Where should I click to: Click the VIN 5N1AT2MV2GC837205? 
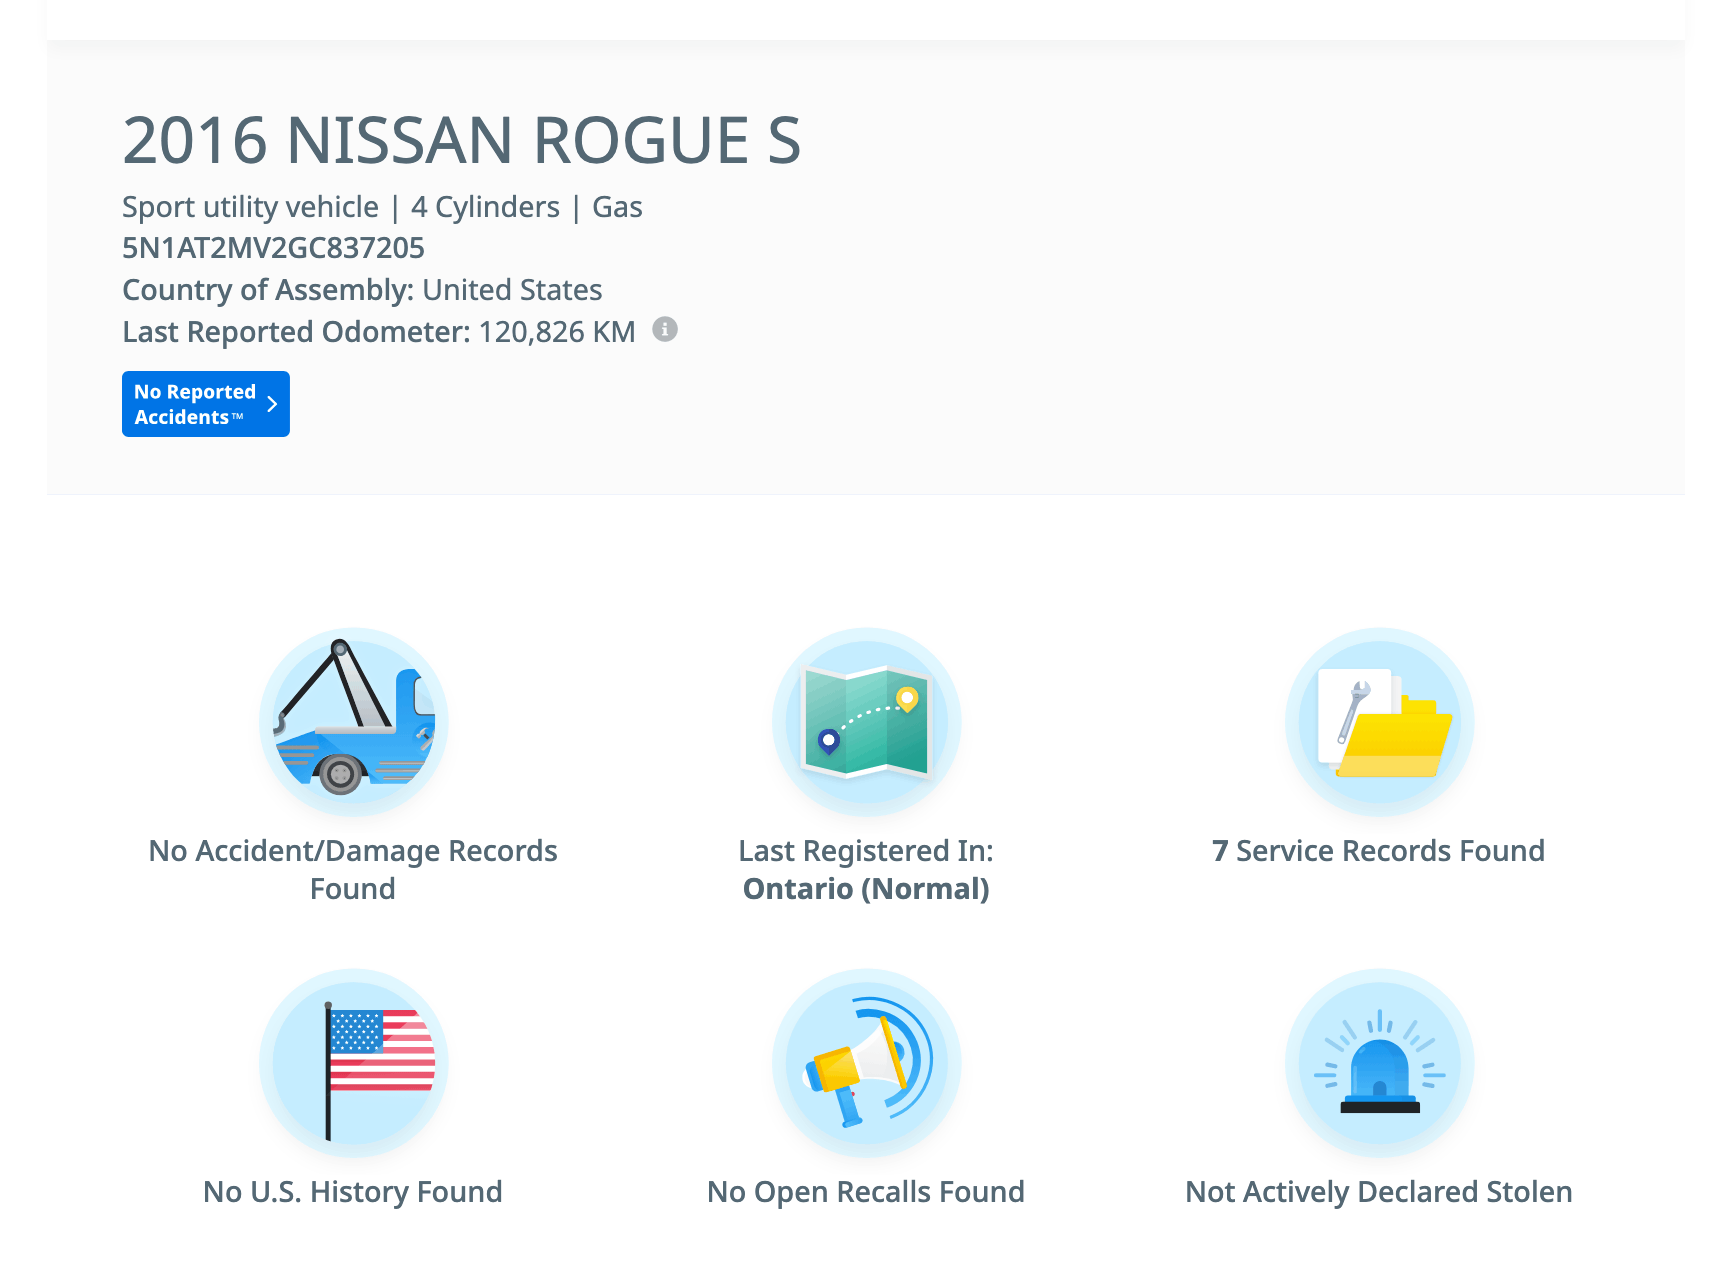coord(273,248)
